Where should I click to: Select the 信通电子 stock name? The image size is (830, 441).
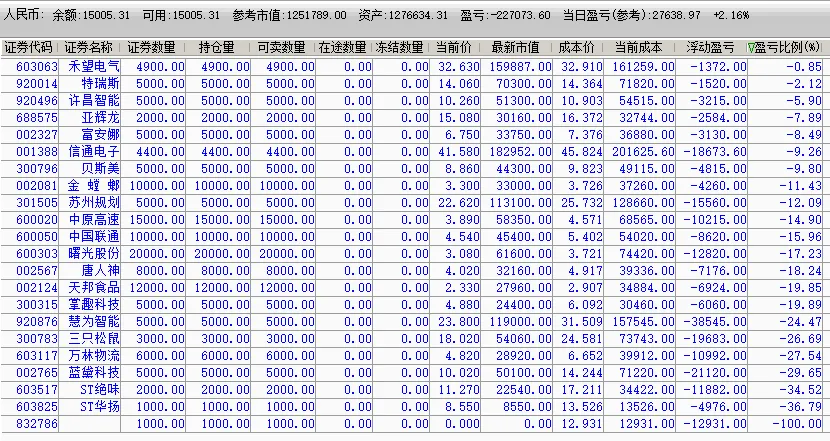(x=94, y=151)
